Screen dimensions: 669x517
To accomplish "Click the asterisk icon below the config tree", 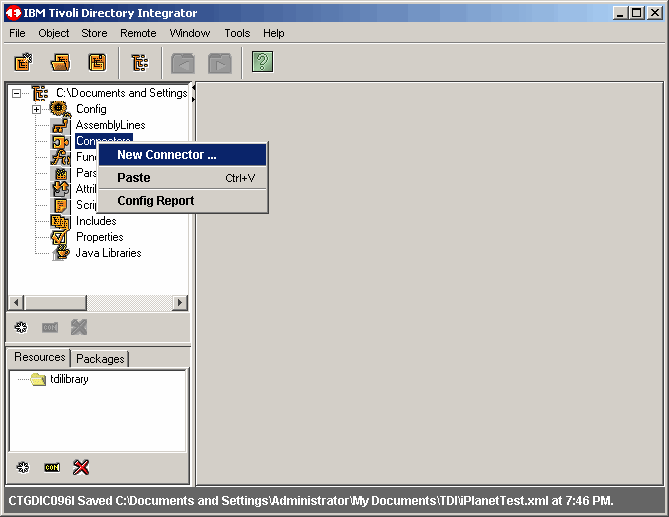I will (x=20, y=327).
